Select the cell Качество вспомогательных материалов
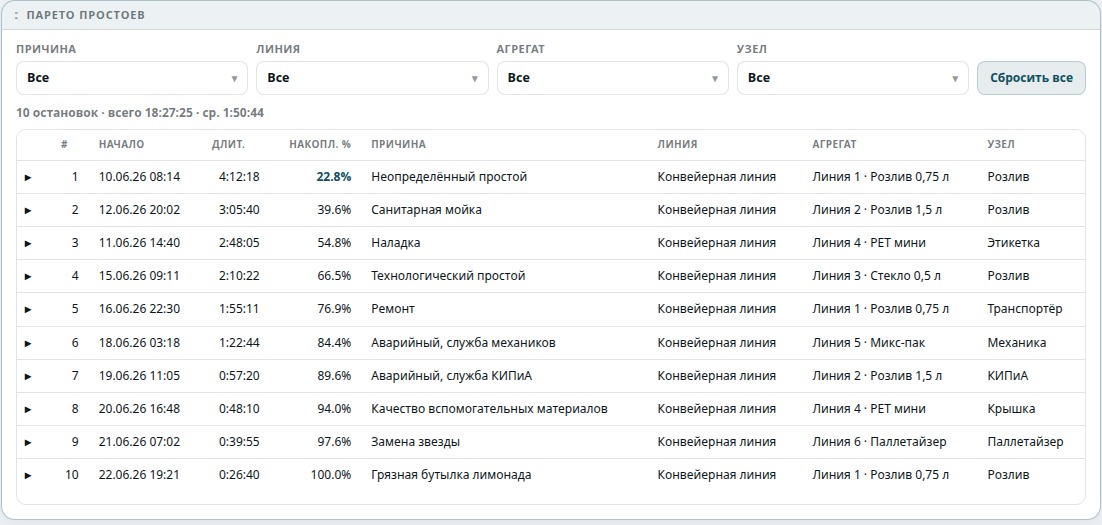 pos(489,409)
